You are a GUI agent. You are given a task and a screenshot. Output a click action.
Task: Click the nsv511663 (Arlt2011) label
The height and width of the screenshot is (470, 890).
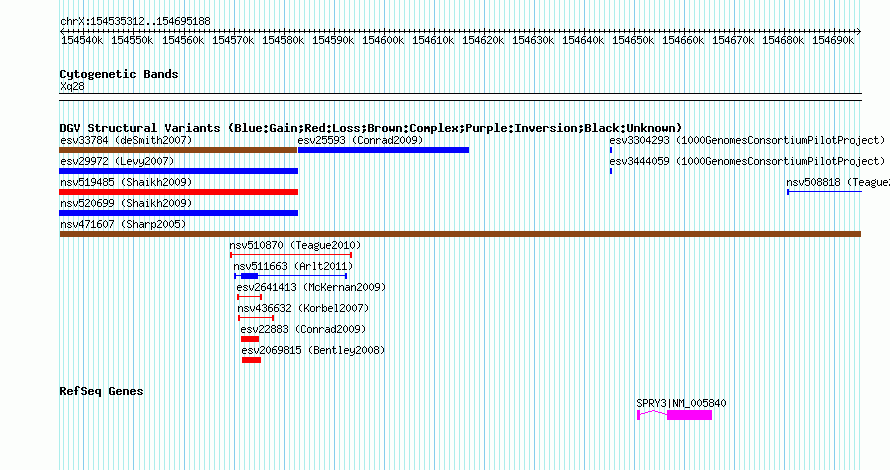[x=293, y=266]
